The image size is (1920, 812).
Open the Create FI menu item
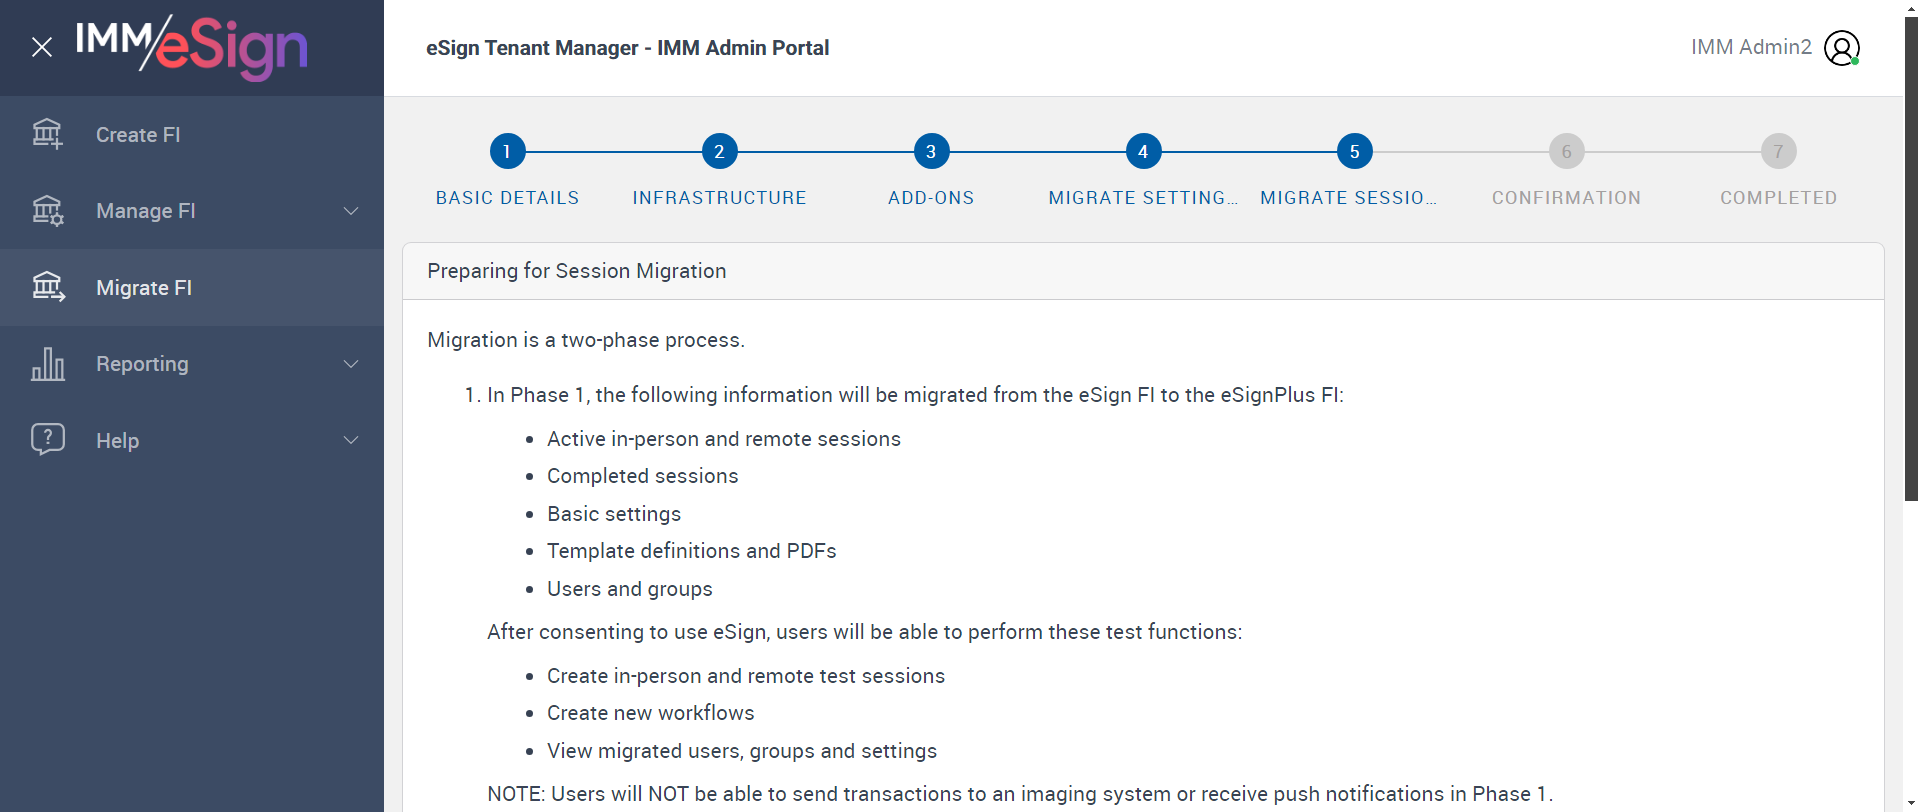138,135
